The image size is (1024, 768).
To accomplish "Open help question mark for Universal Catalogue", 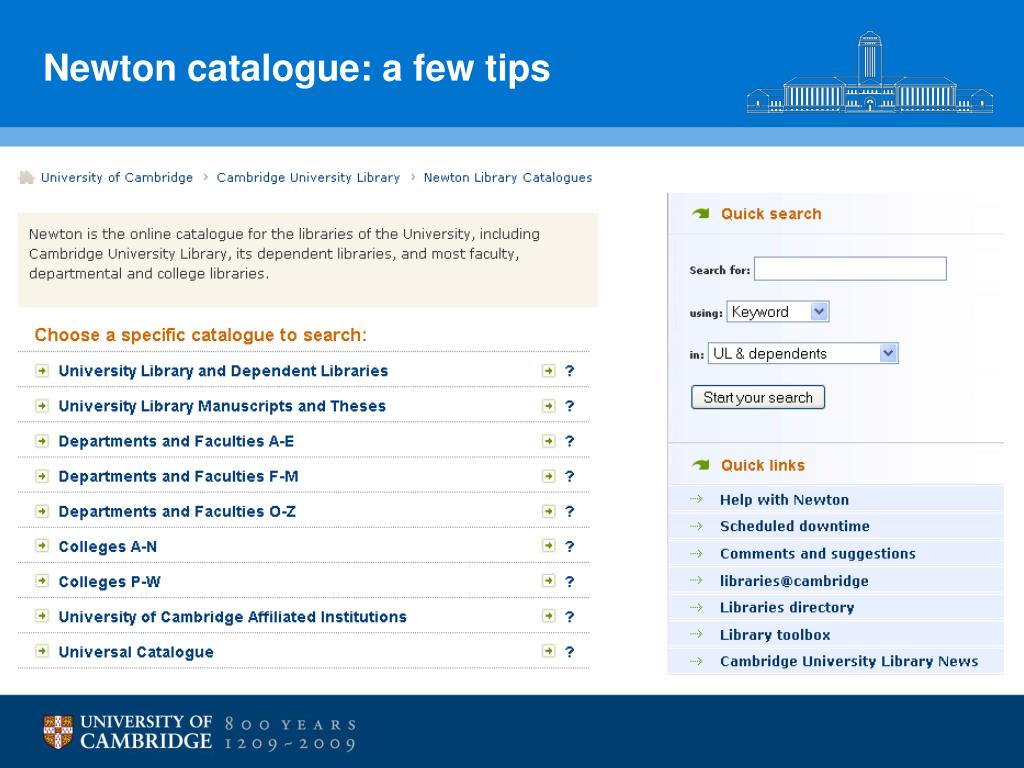I will point(569,652).
